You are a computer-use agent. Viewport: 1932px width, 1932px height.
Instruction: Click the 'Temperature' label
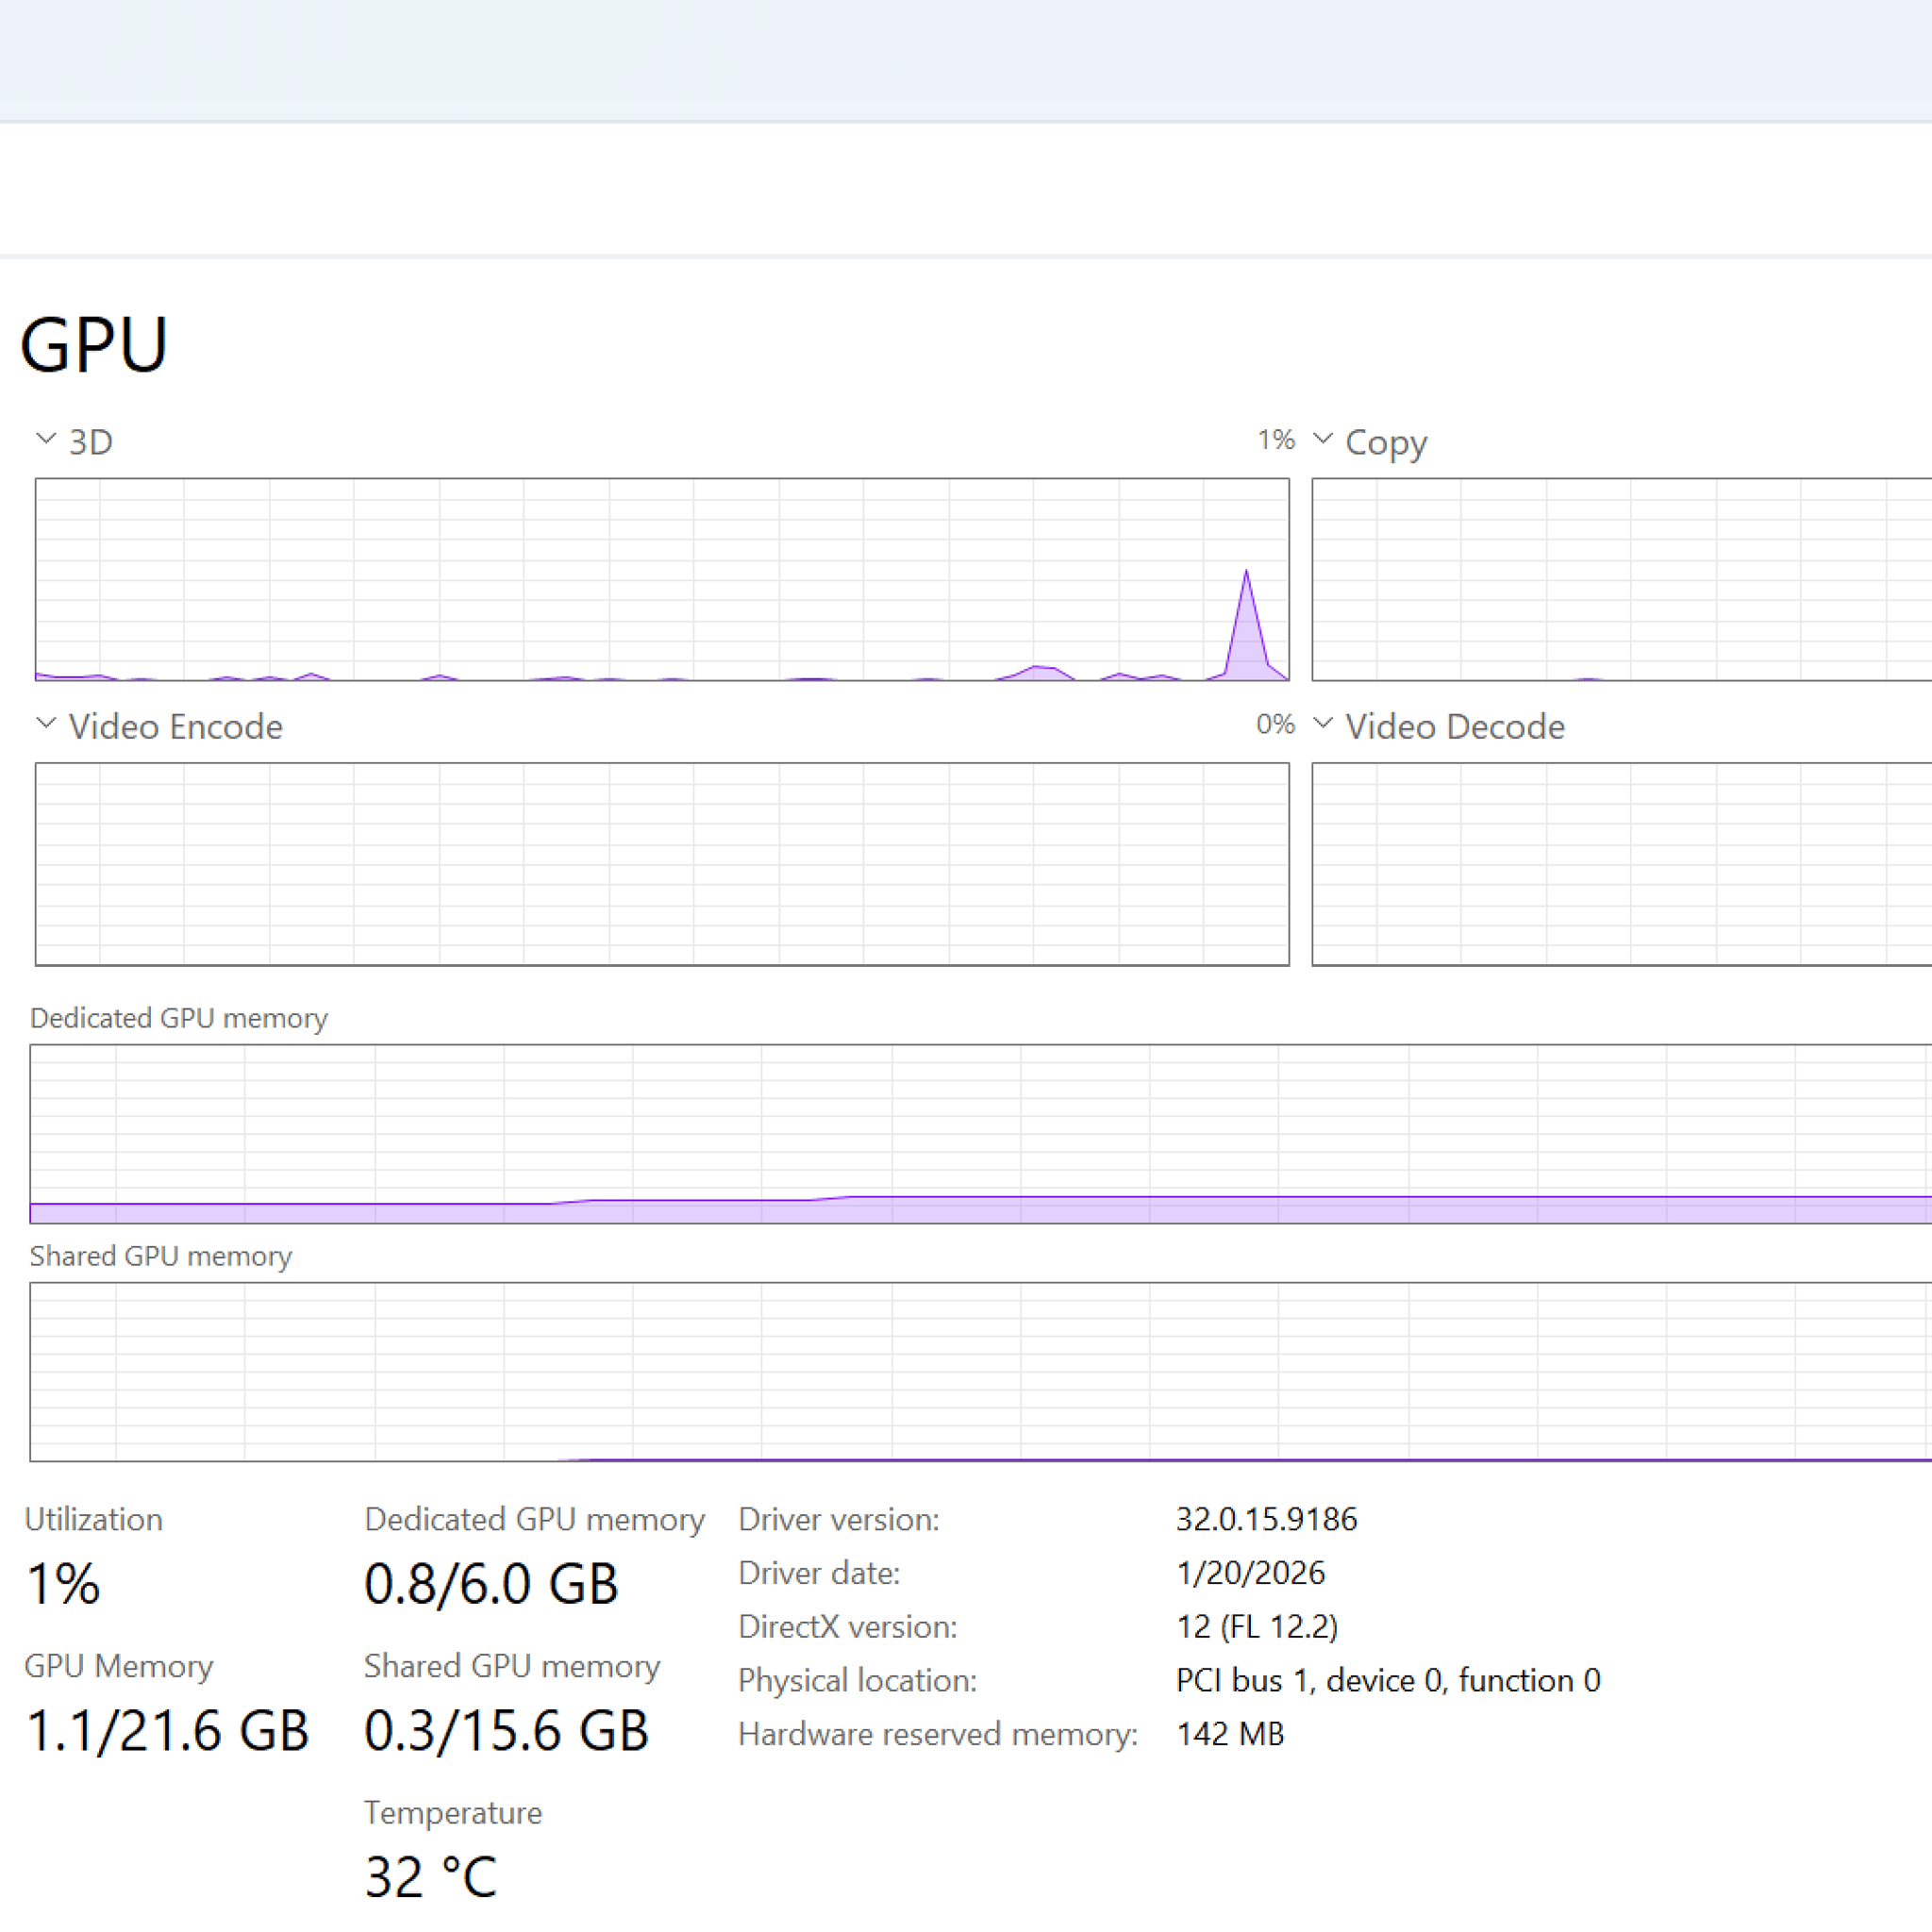(453, 1813)
